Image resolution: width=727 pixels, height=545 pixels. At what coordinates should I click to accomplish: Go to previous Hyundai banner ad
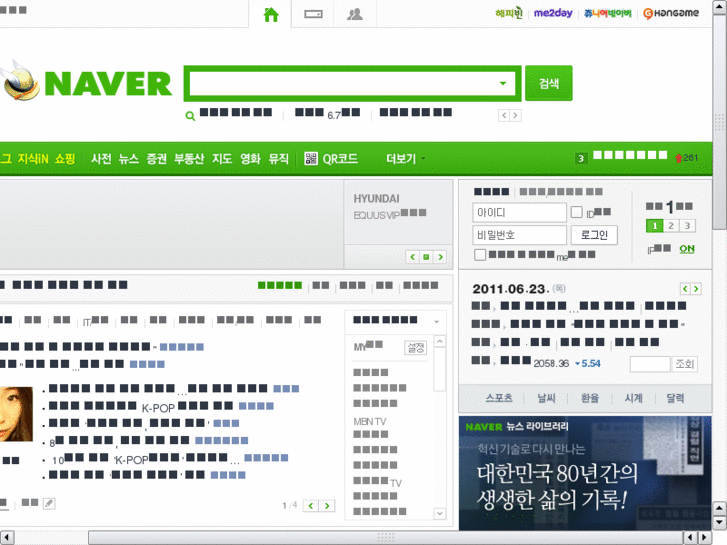pyautogui.click(x=412, y=256)
